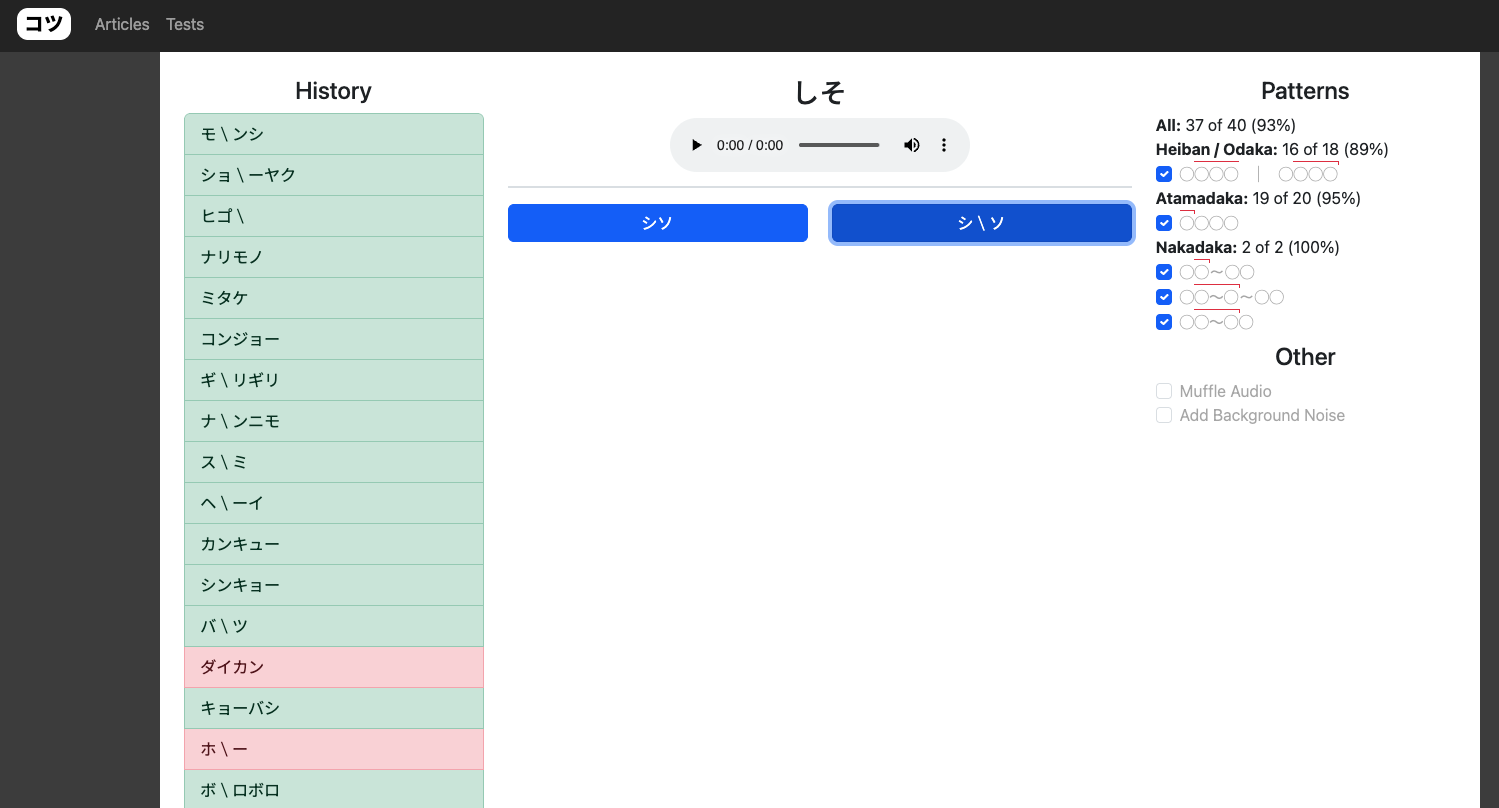Toggle the third Nakadaka pattern checkbox
This screenshot has height=808, width=1499.
1164,322
